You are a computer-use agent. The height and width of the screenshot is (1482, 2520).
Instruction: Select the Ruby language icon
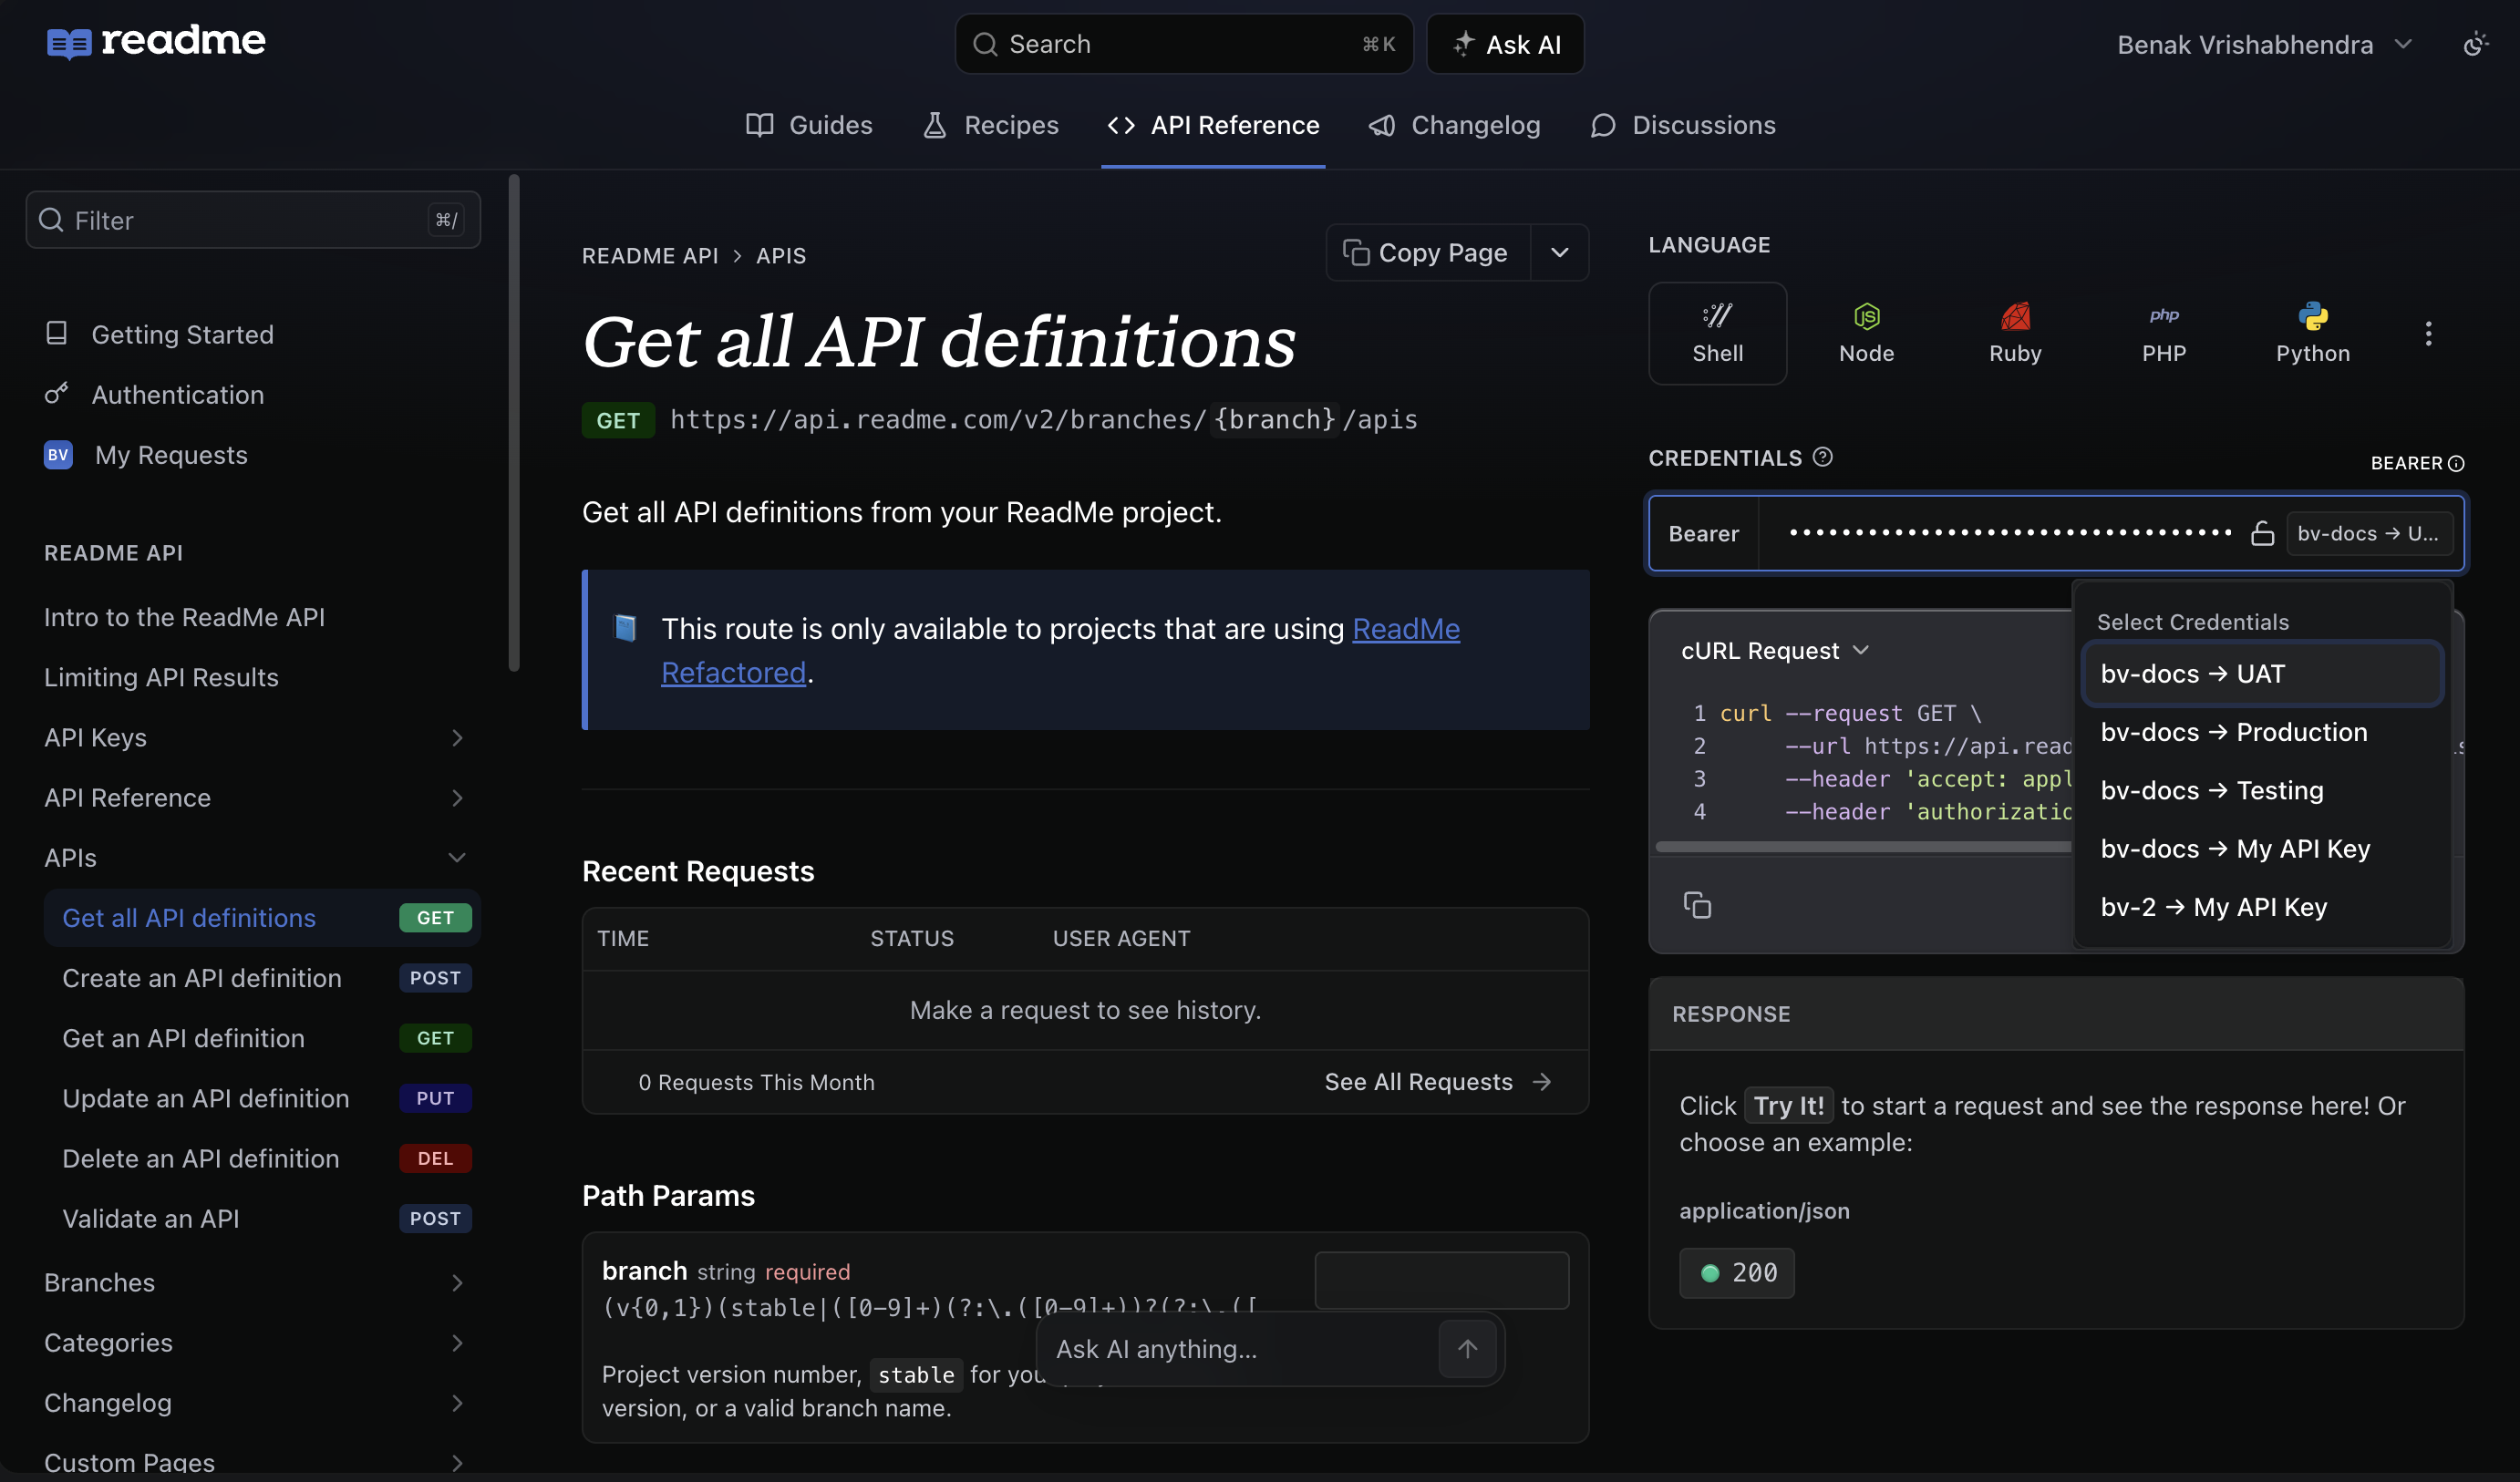(2014, 333)
